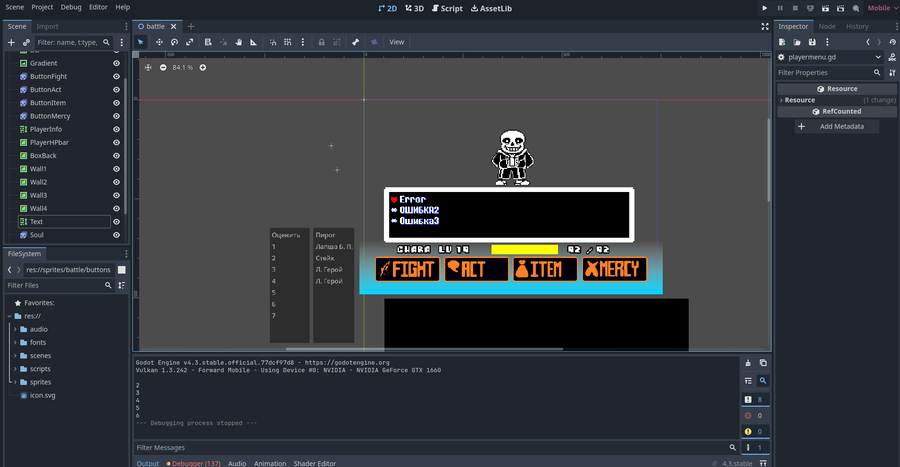Open the viewport View menu
The image size is (900, 467).
click(397, 42)
